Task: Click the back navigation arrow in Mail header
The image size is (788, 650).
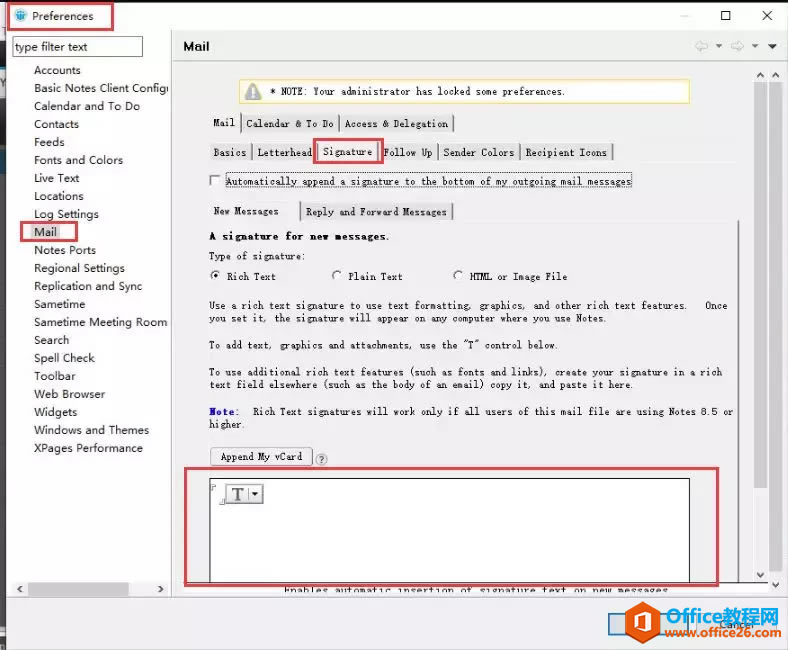Action: [x=702, y=46]
